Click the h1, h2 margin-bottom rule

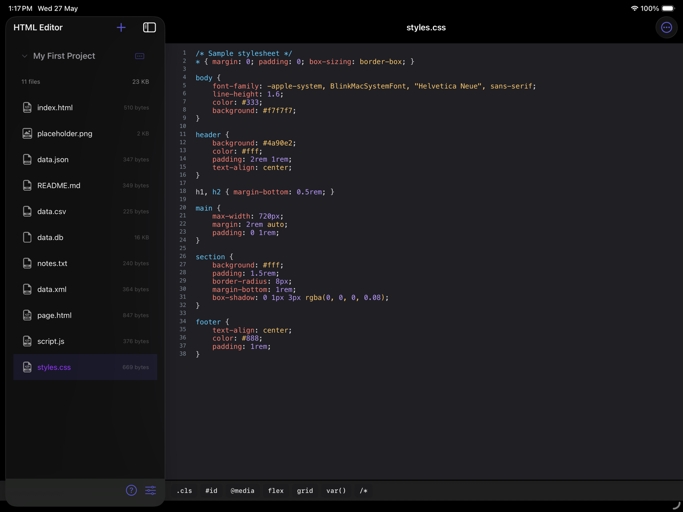[x=264, y=192]
